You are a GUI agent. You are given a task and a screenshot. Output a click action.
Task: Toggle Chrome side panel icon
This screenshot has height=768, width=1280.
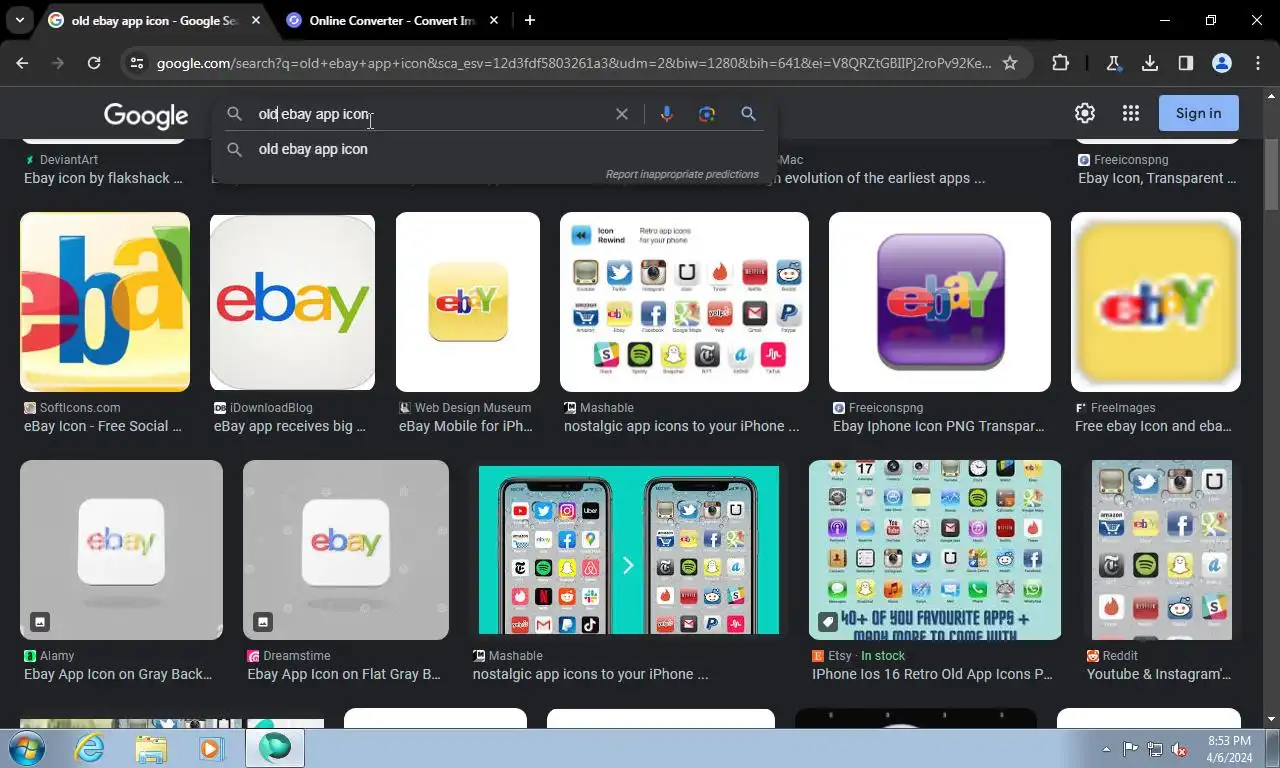click(x=1186, y=63)
